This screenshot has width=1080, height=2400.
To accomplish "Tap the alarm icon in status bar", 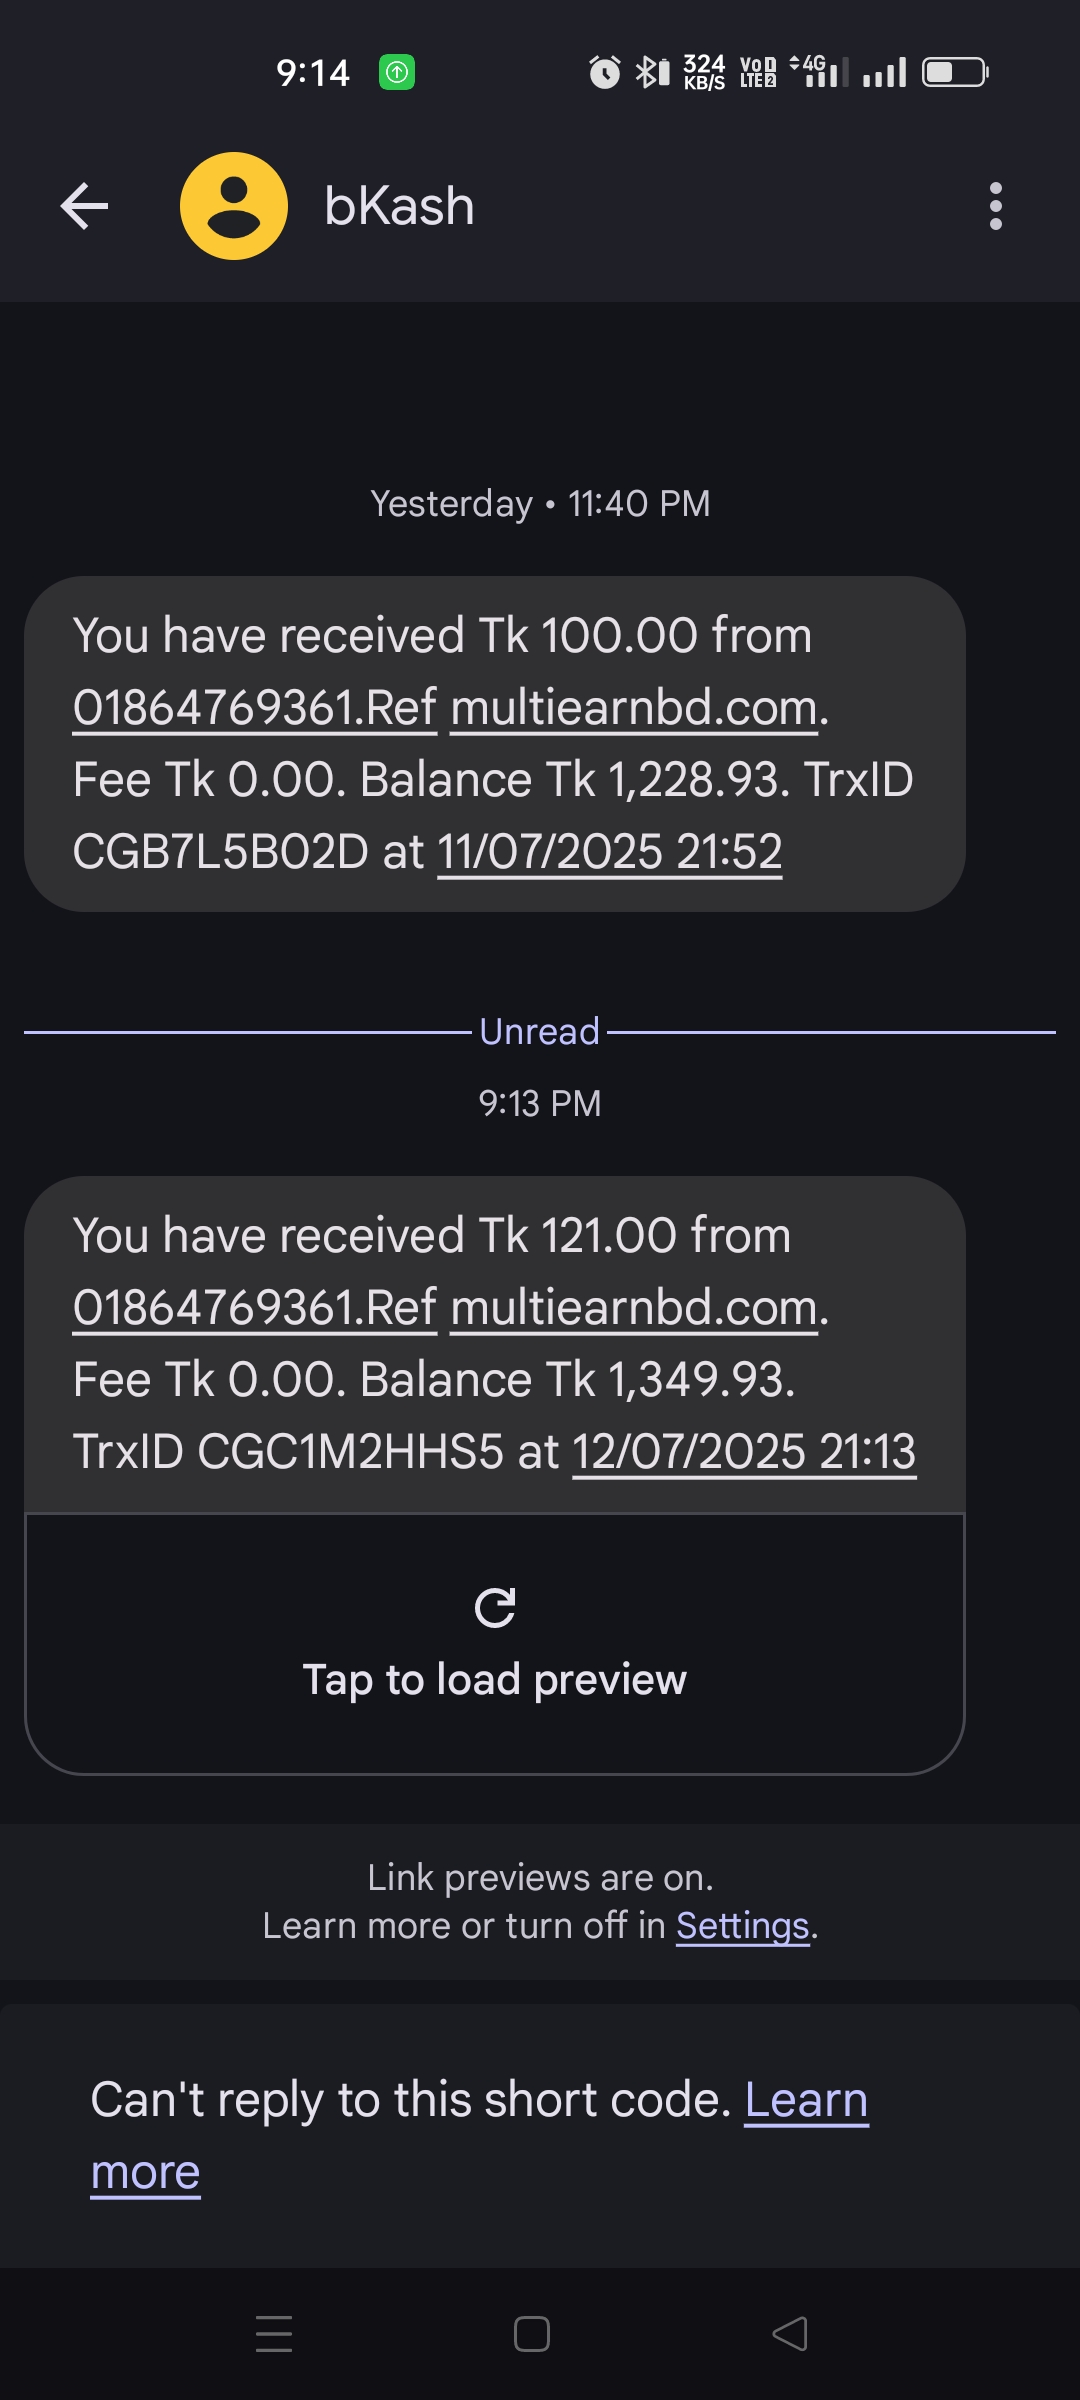I will pos(604,72).
